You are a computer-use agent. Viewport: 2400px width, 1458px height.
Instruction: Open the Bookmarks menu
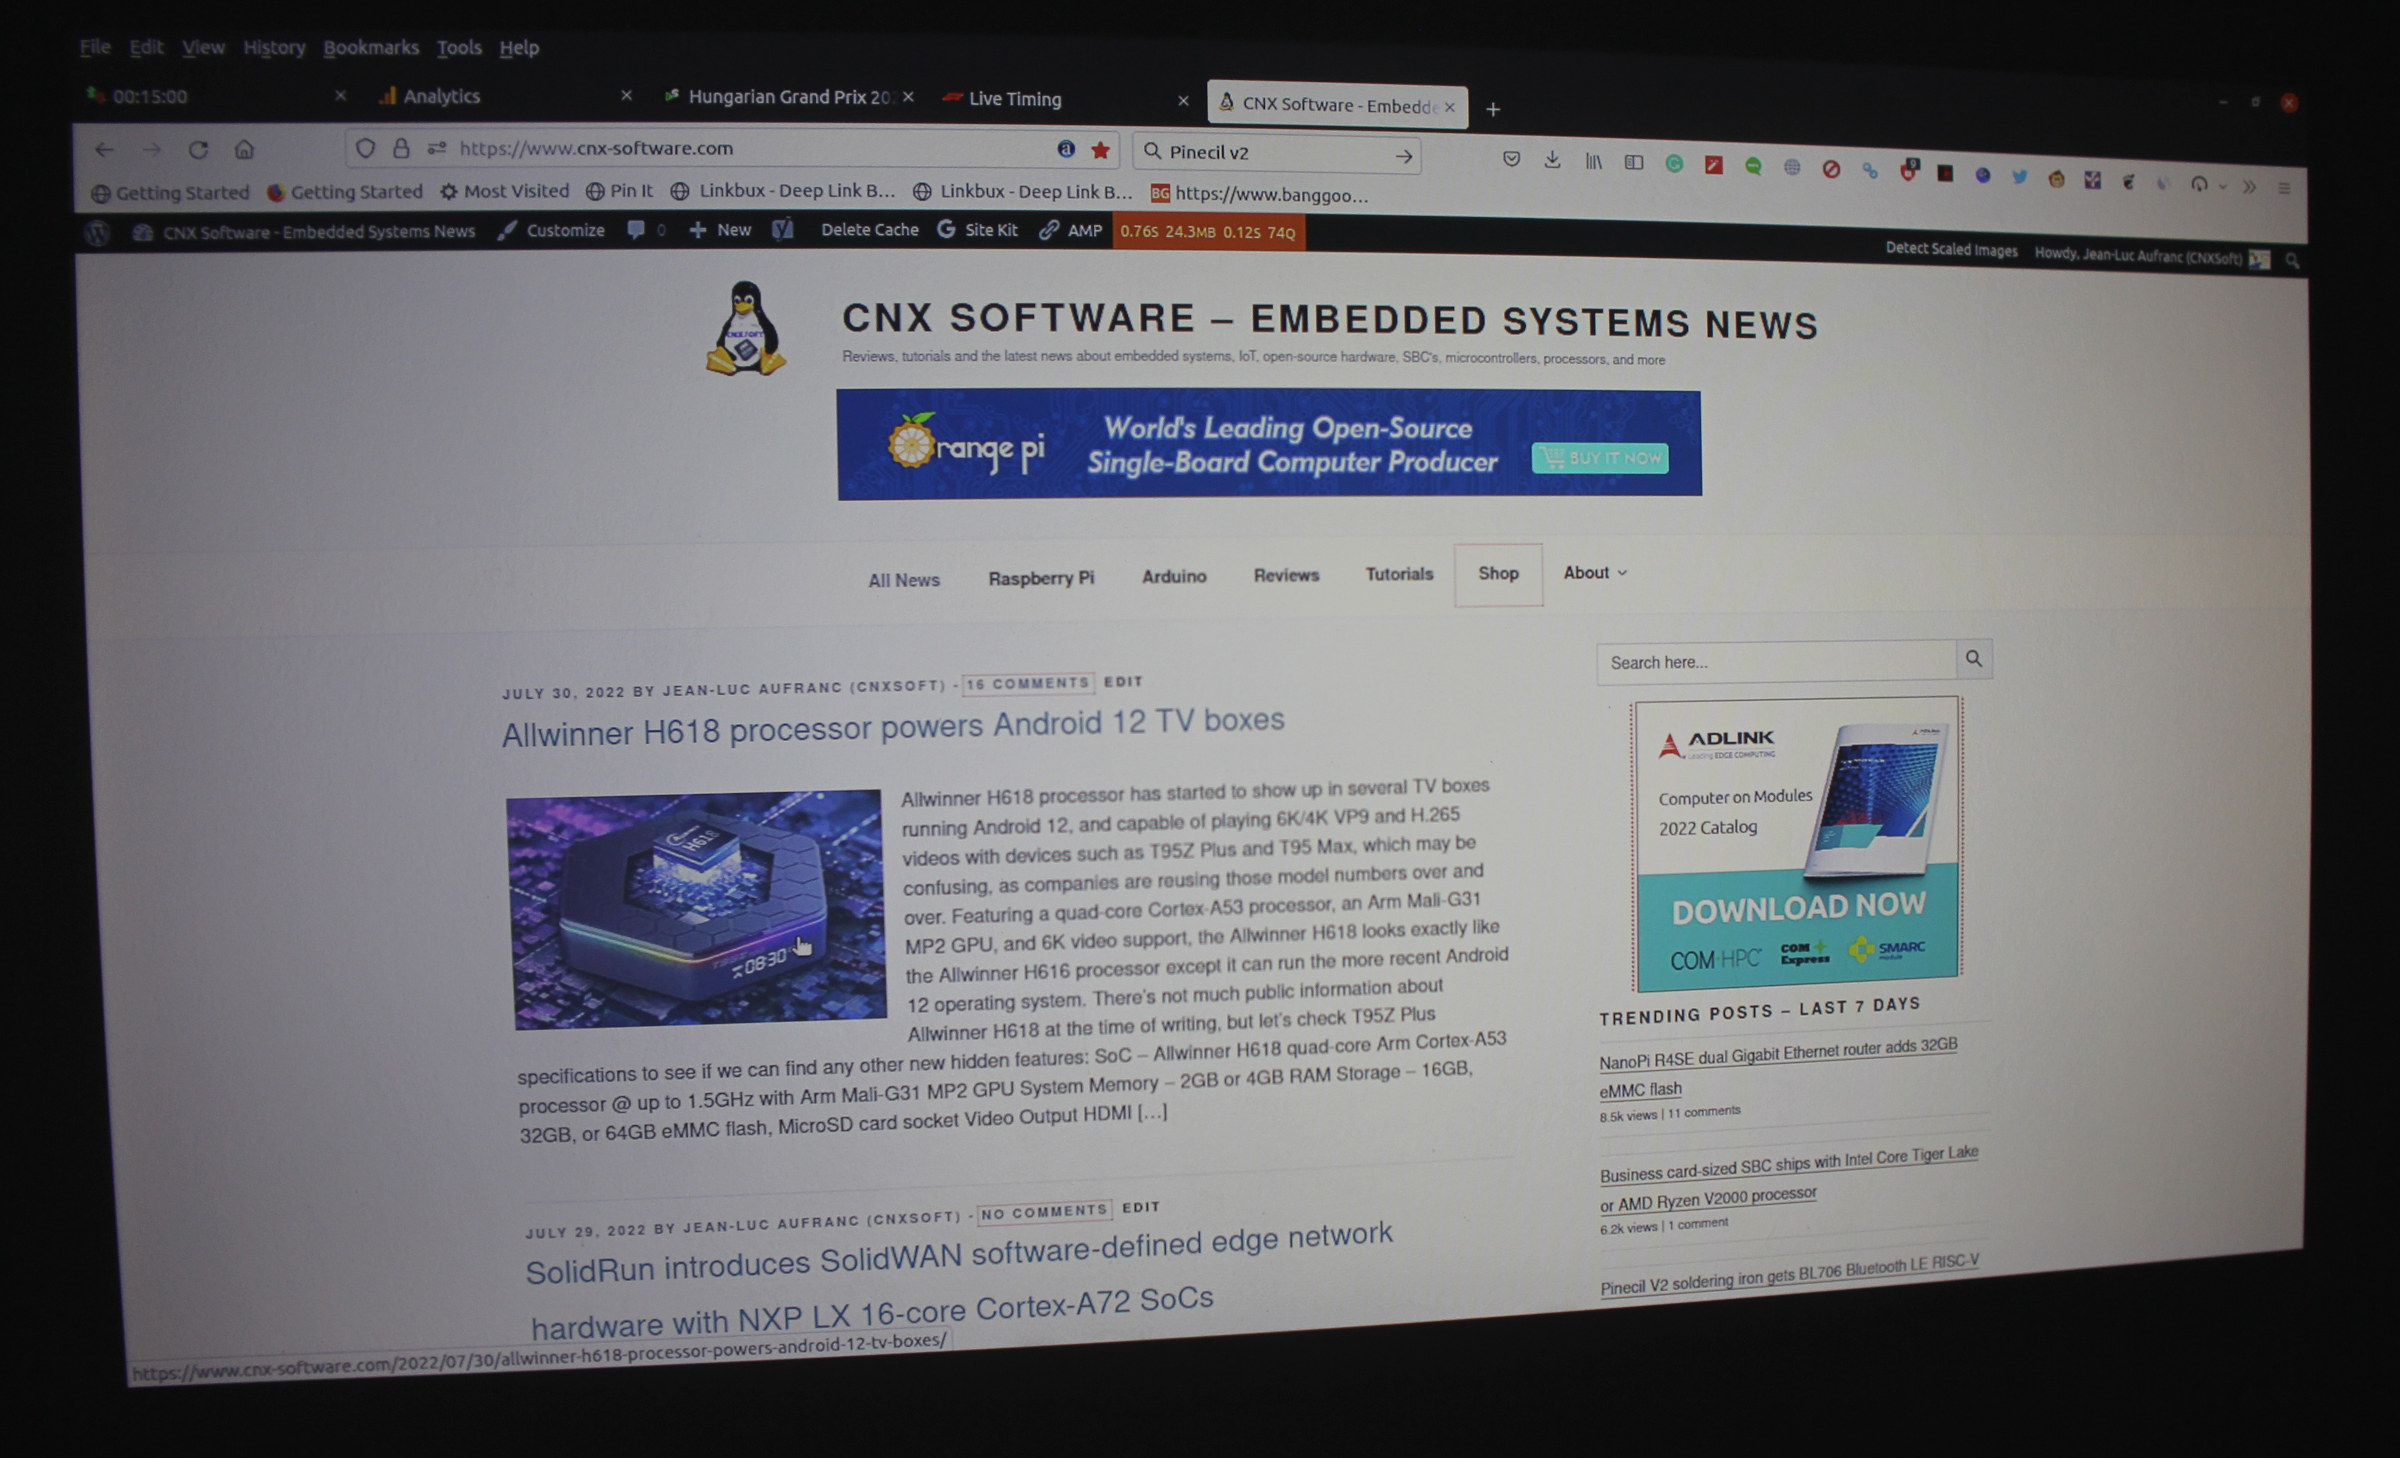pos(371,47)
